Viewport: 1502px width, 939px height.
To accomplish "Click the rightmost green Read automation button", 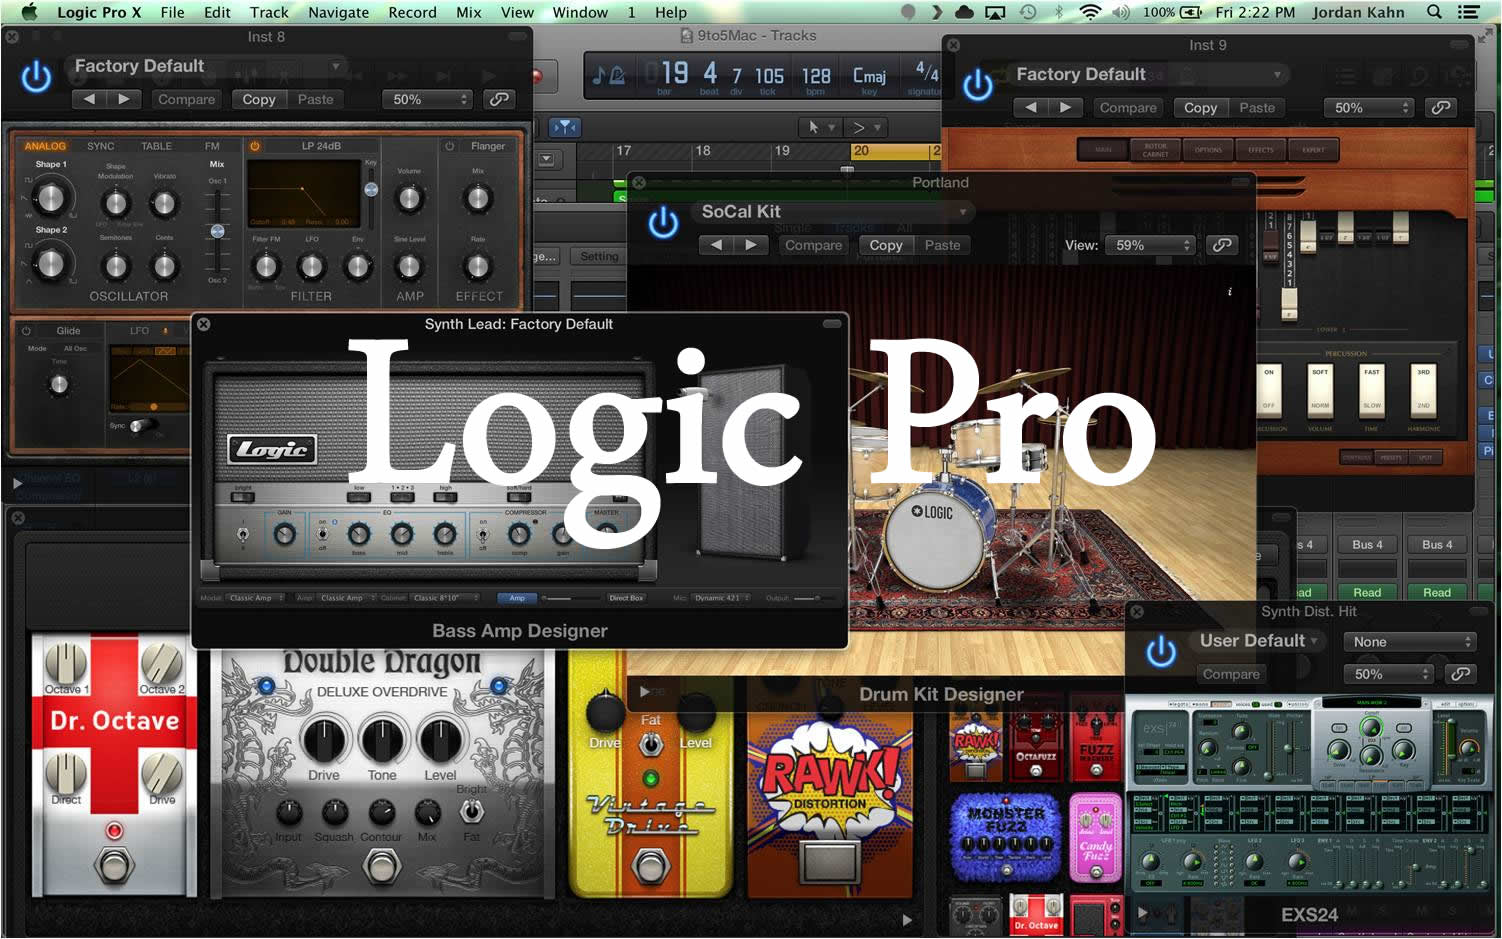I will 1437,592.
